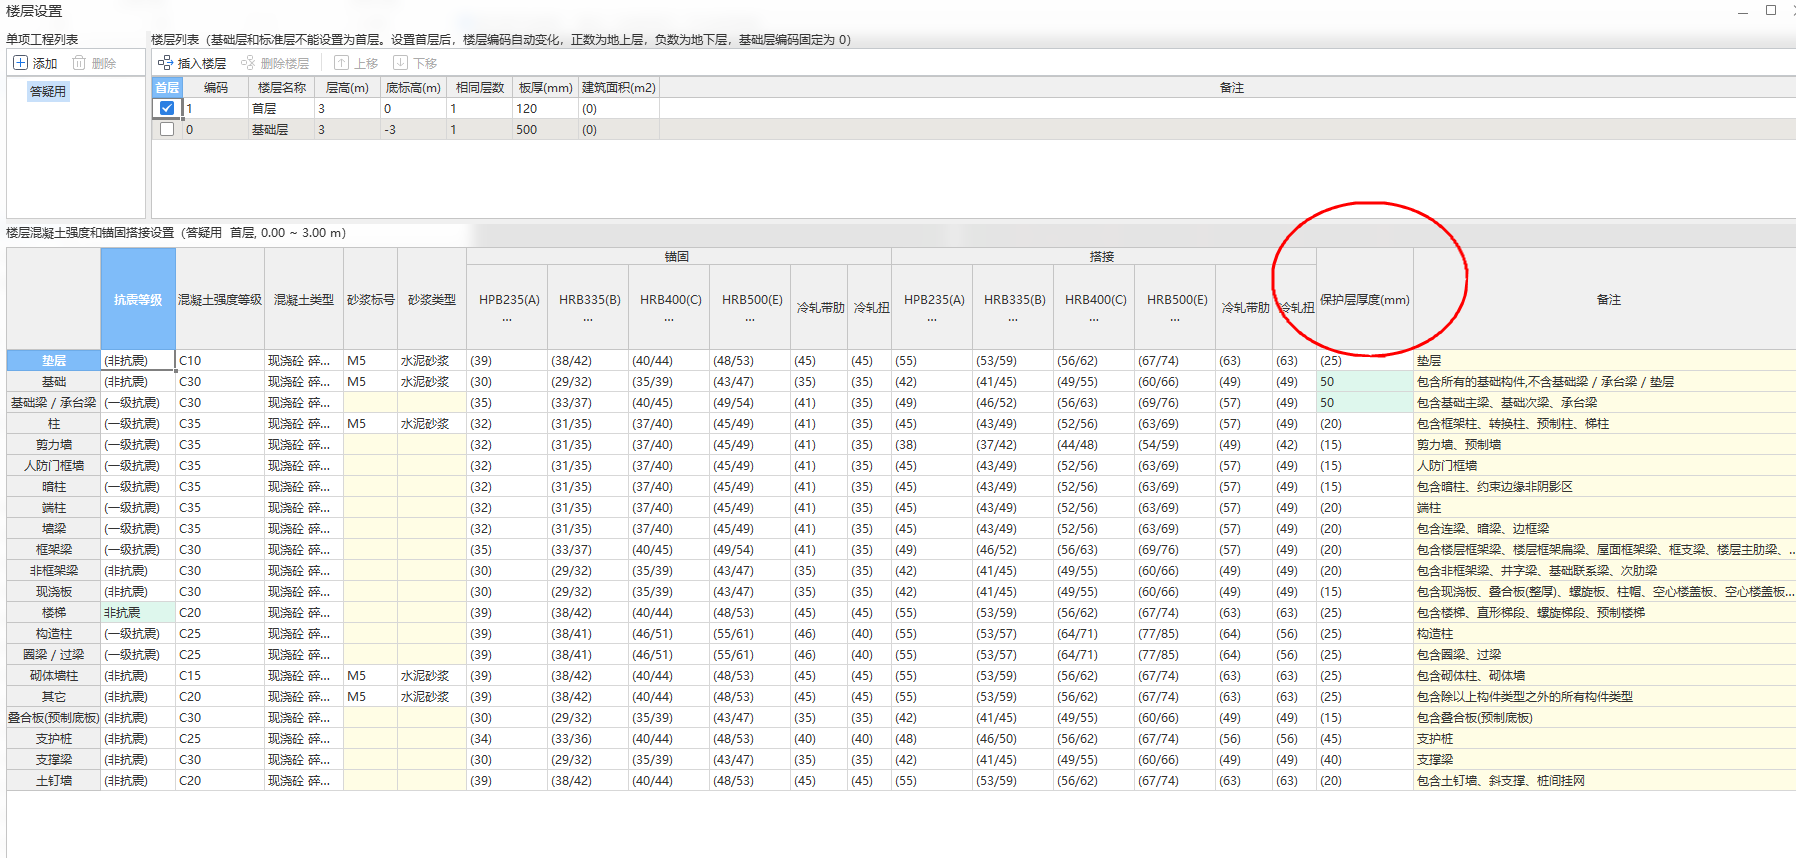Screen dimensions: 1796x858
Task: Click the 抗震等级 column header
Action: 138,299
